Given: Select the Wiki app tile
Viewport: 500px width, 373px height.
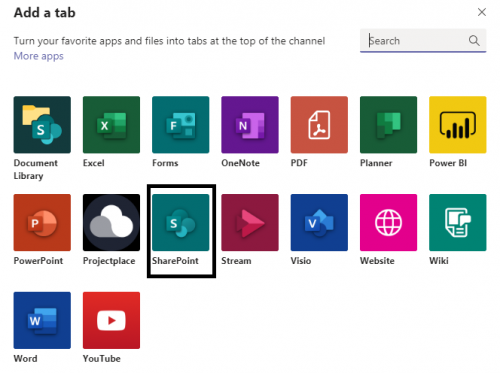Looking at the screenshot, I should 458,223.
